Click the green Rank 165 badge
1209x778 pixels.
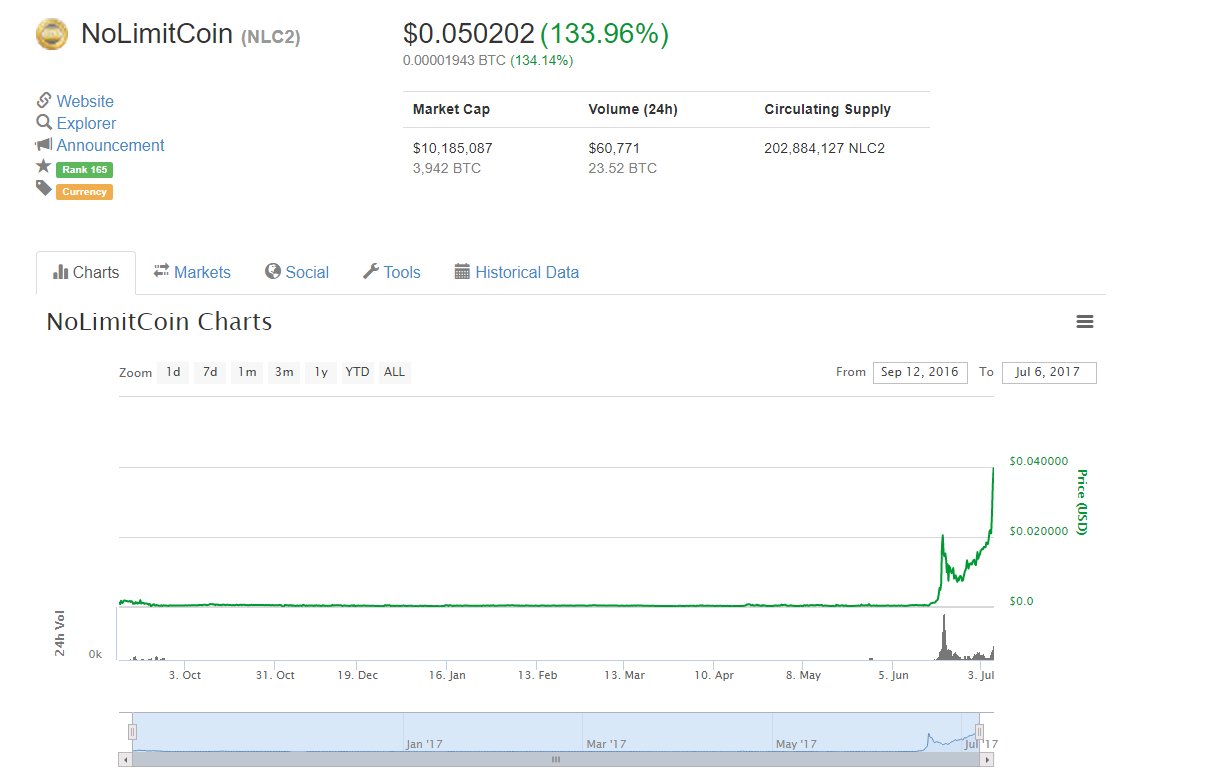(x=84, y=170)
